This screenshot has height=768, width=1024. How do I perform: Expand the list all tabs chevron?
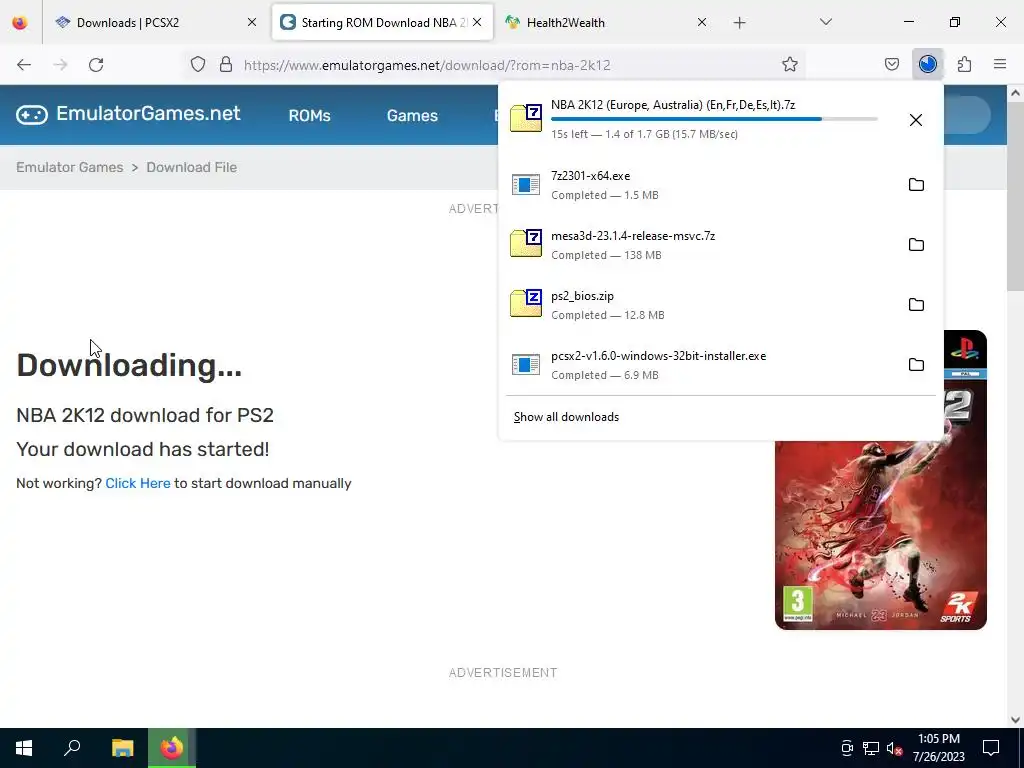click(x=825, y=22)
